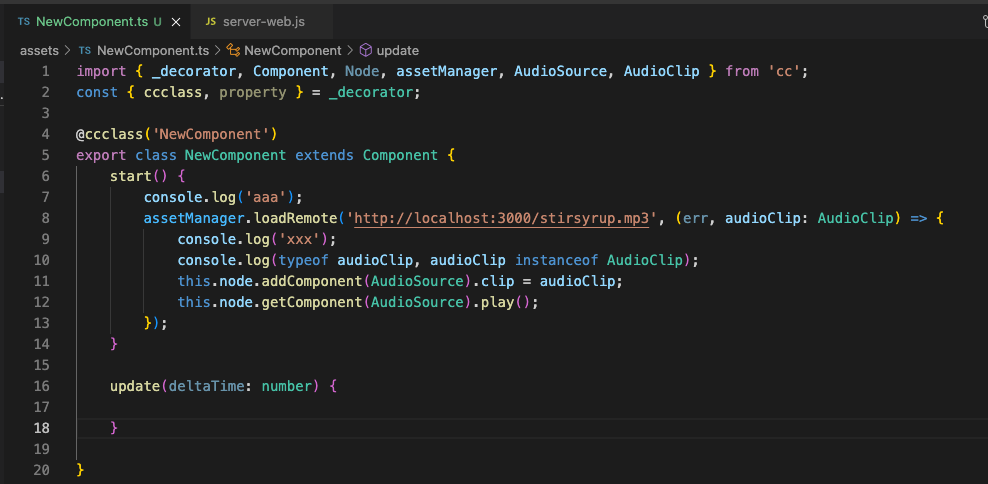Click the TS icon in the breadcrumb

[x=85, y=50]
